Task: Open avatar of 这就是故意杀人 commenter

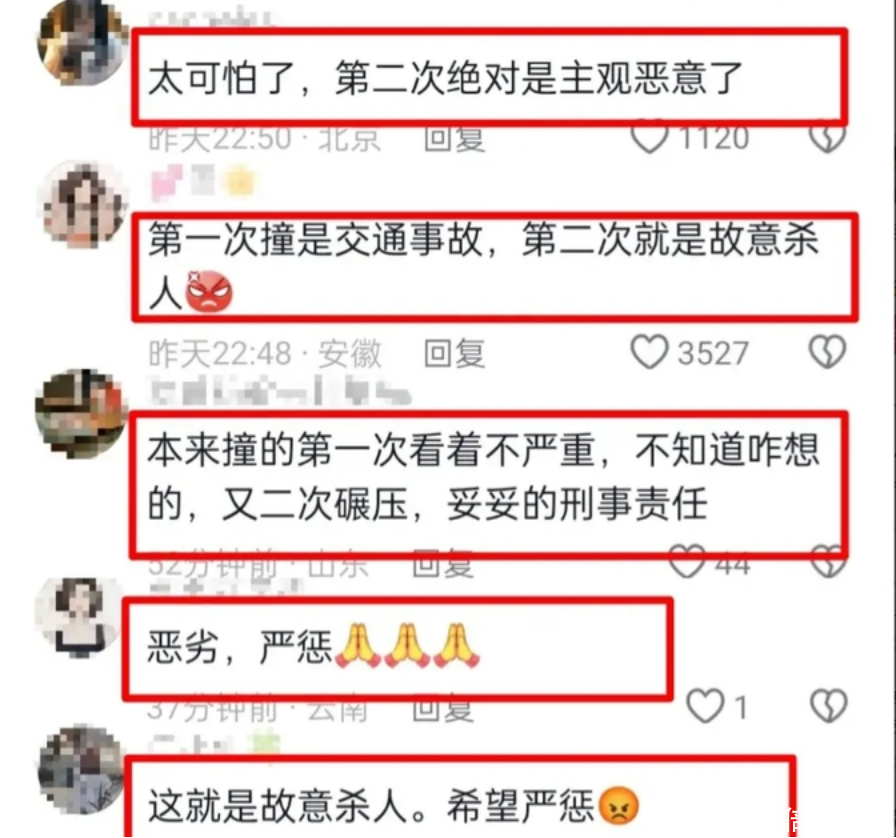Action: pyautogui.click(x=81, y=769)
